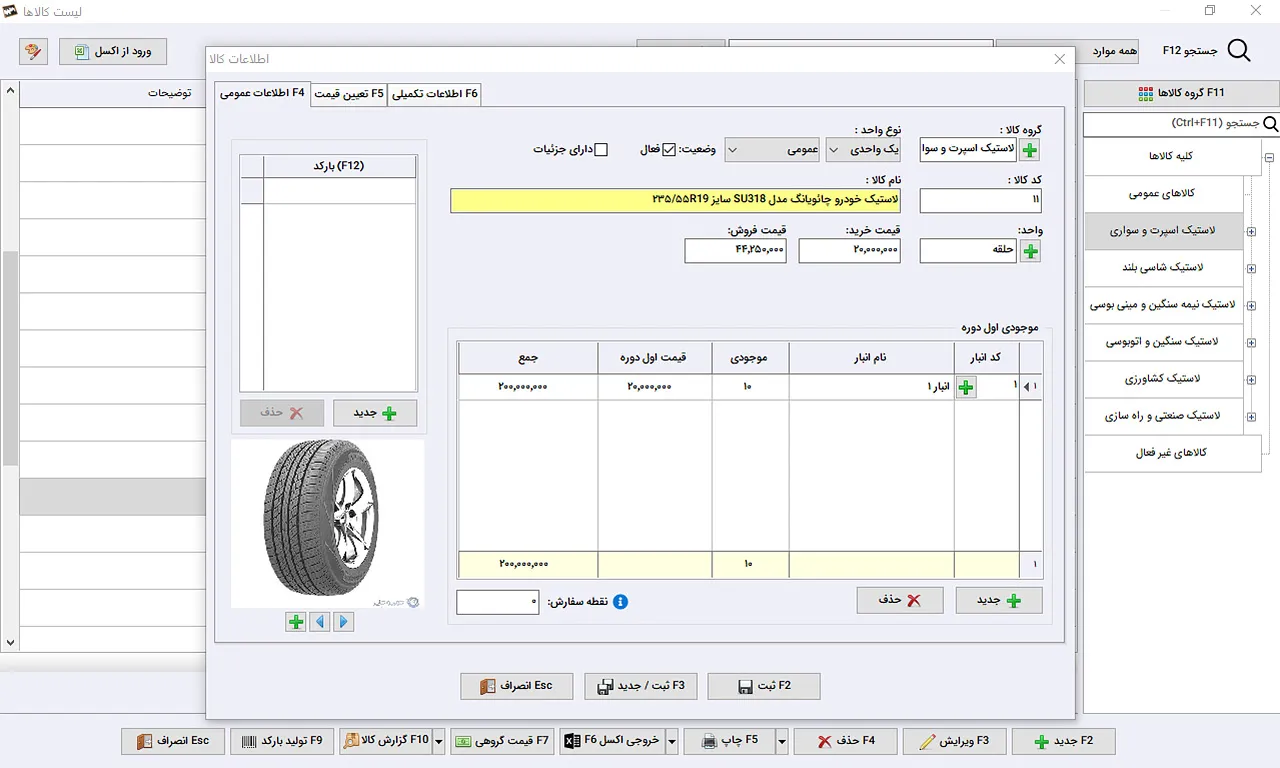Open dropdown arrow beside F5 چاپ
The width and height of the screenshot is (1280, 768).
coord(782,741)
